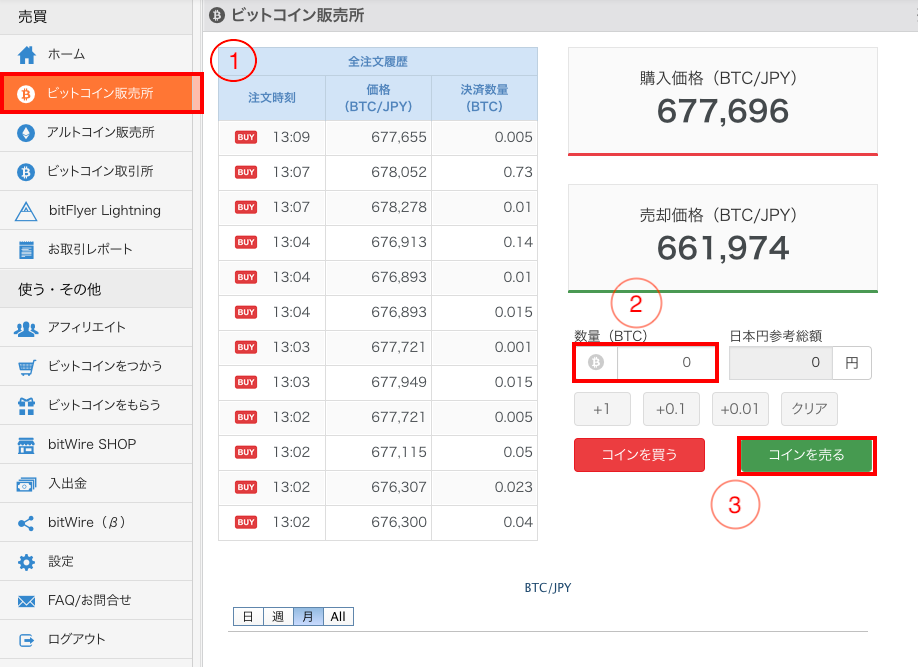Click the sell price 661,974
The image size is (918, 667).
tap(723, 248)
